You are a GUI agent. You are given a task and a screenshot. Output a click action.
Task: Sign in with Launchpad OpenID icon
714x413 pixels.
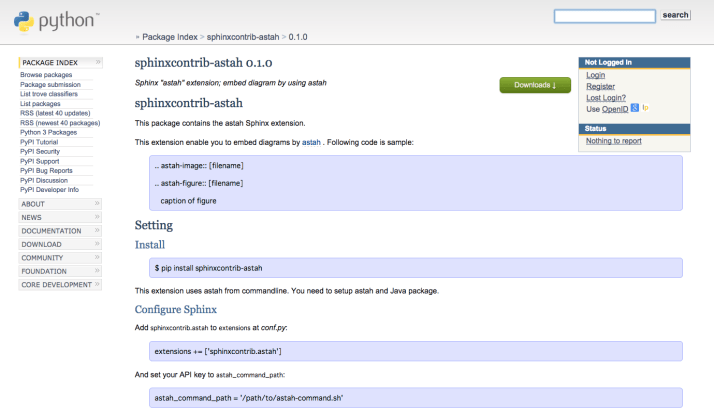[646, 108]
